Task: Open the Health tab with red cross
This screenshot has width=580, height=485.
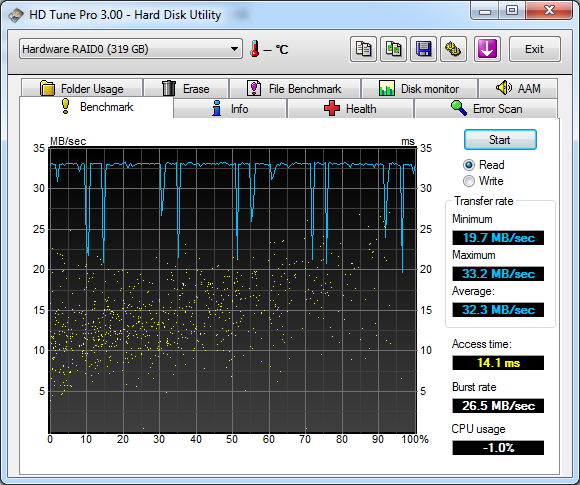Action: [x=350, y=109]
